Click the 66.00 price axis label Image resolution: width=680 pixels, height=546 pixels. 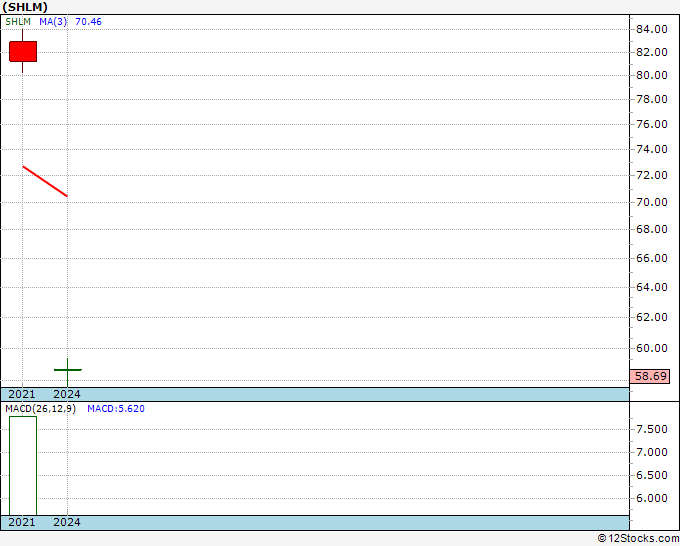point(651,258)
